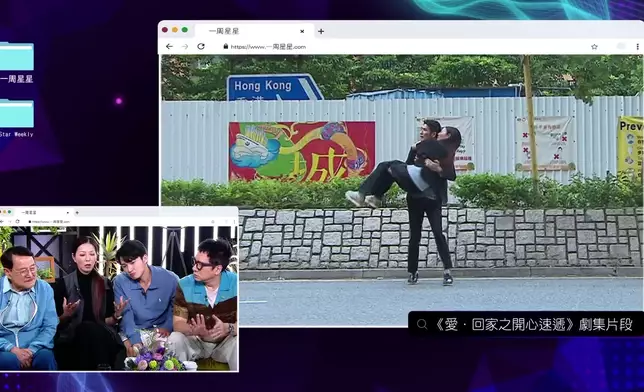Select the 一周星星 tab in large window
The height and width of the screenshot is (392, 644).
255,31
